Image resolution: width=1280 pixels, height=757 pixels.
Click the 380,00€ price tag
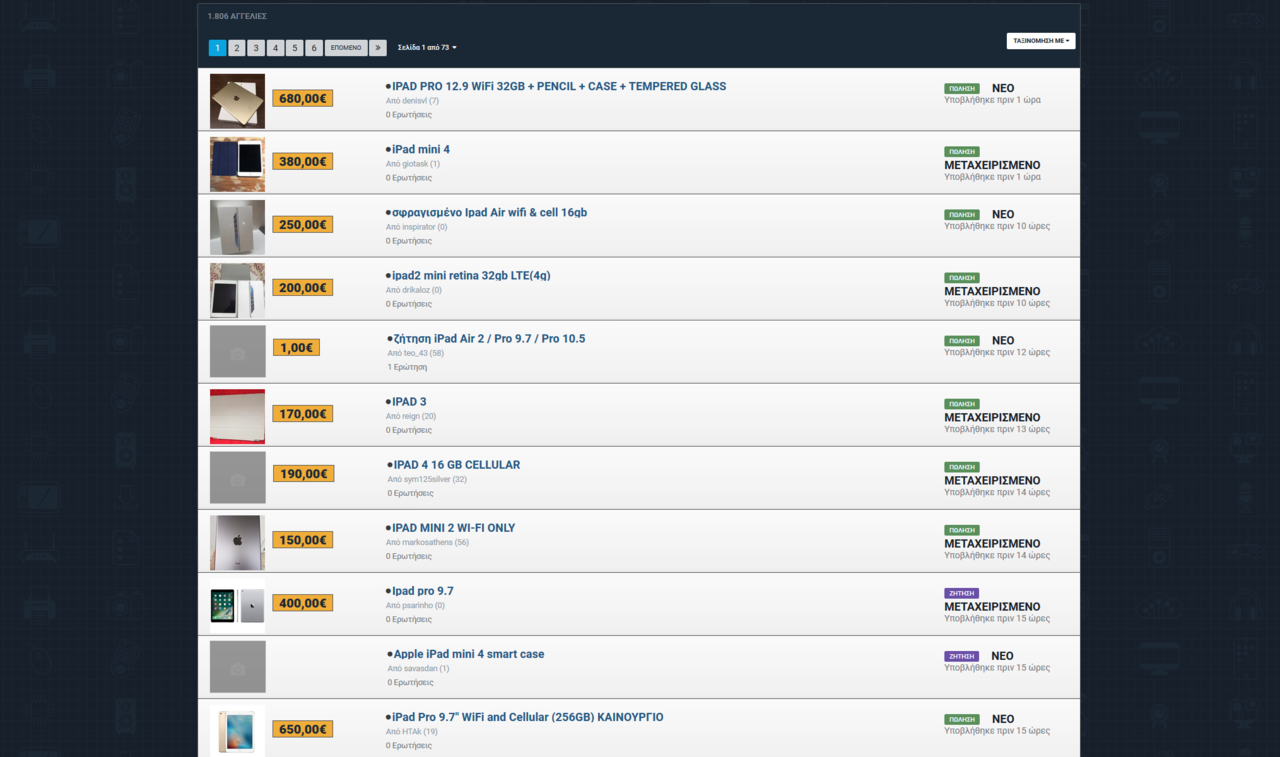(303, 161)
